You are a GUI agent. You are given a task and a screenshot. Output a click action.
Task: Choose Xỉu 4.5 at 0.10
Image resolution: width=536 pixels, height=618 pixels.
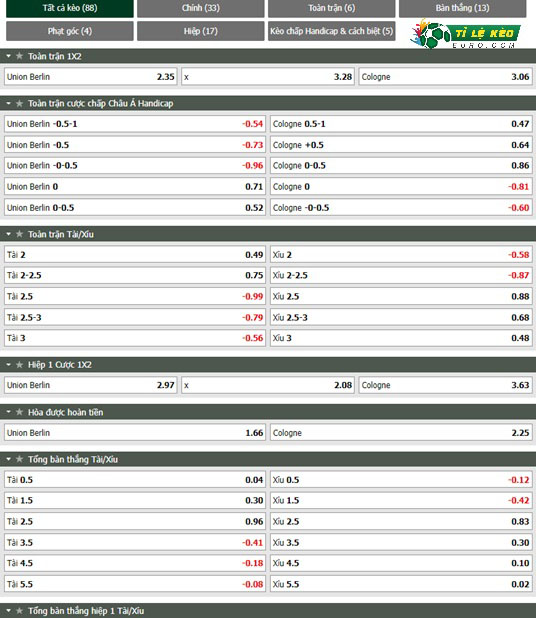pyautogui.click(x=401, y=563)
